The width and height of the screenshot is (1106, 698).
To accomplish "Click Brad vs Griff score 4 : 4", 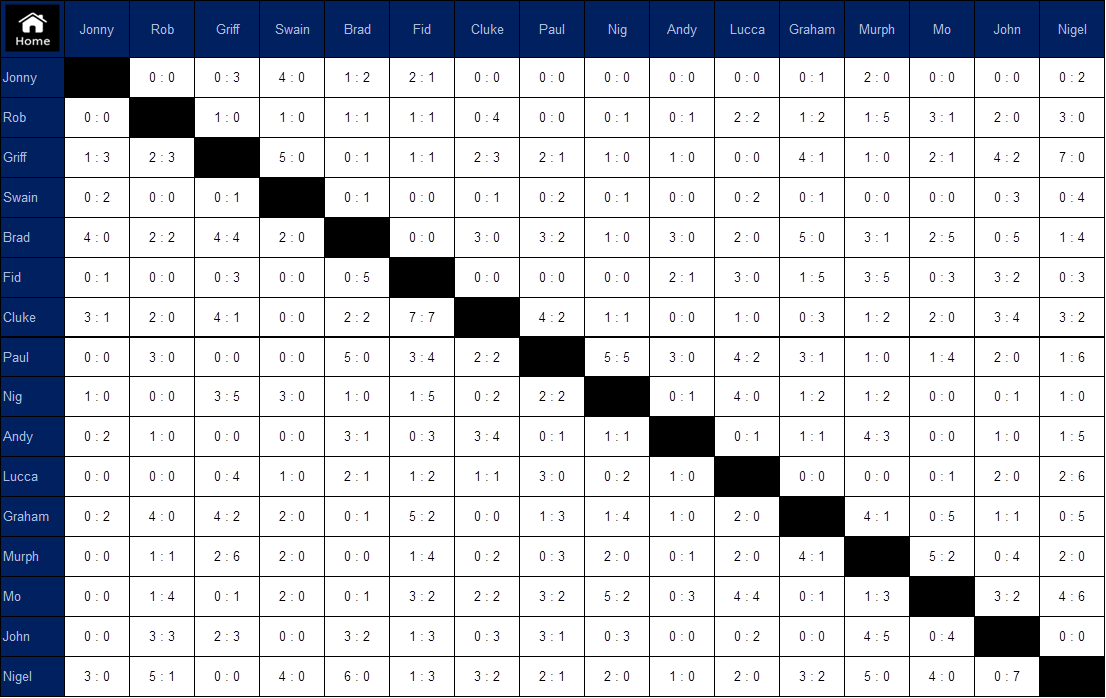I will click(227, 238).
